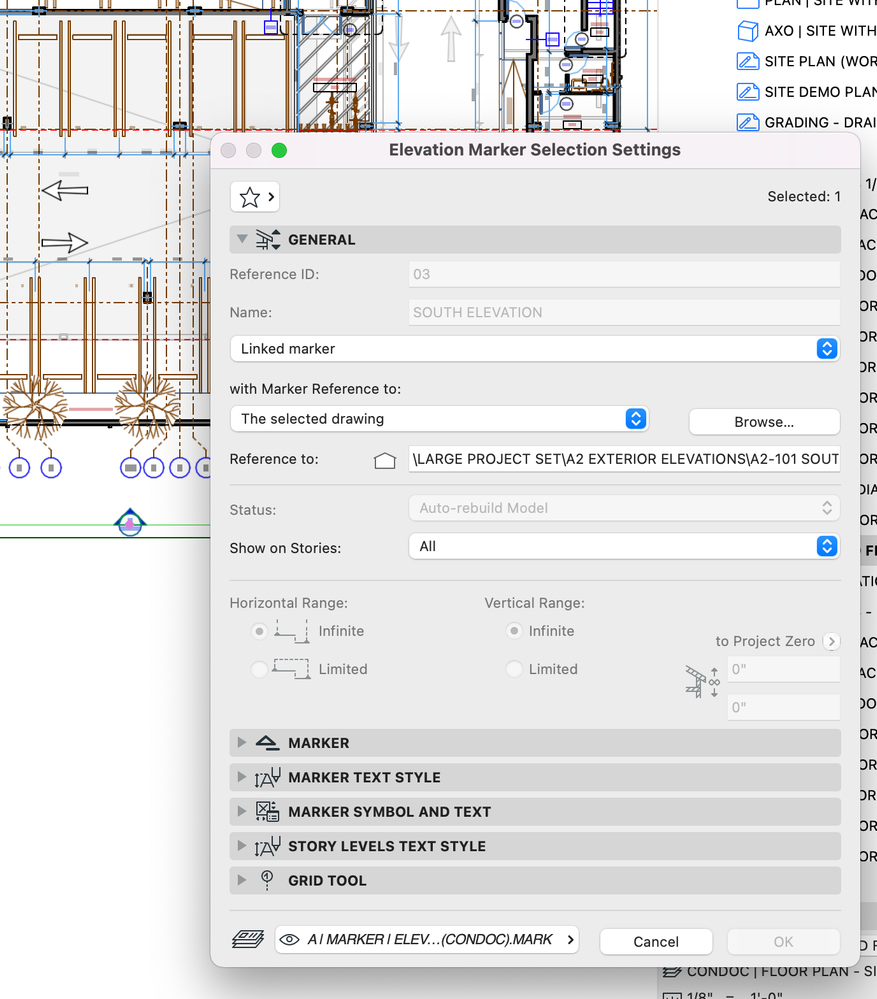Click Cancel to dismiss the dialog
This screenshot has height=999, width=877.
[656, 941]
